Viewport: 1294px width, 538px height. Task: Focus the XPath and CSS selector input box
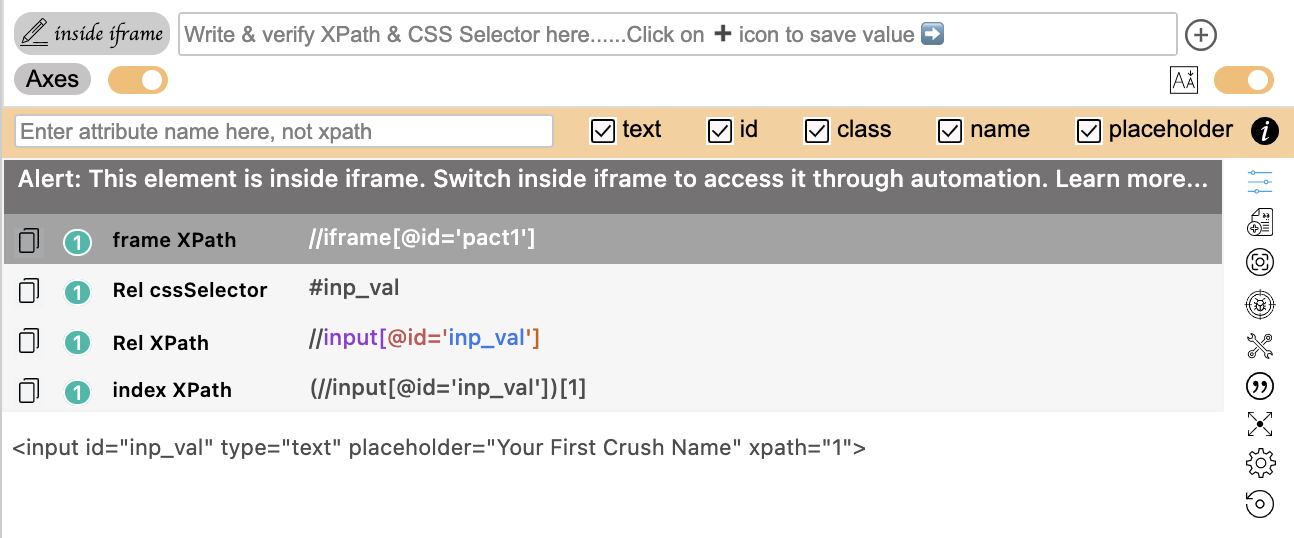[678, 34]
